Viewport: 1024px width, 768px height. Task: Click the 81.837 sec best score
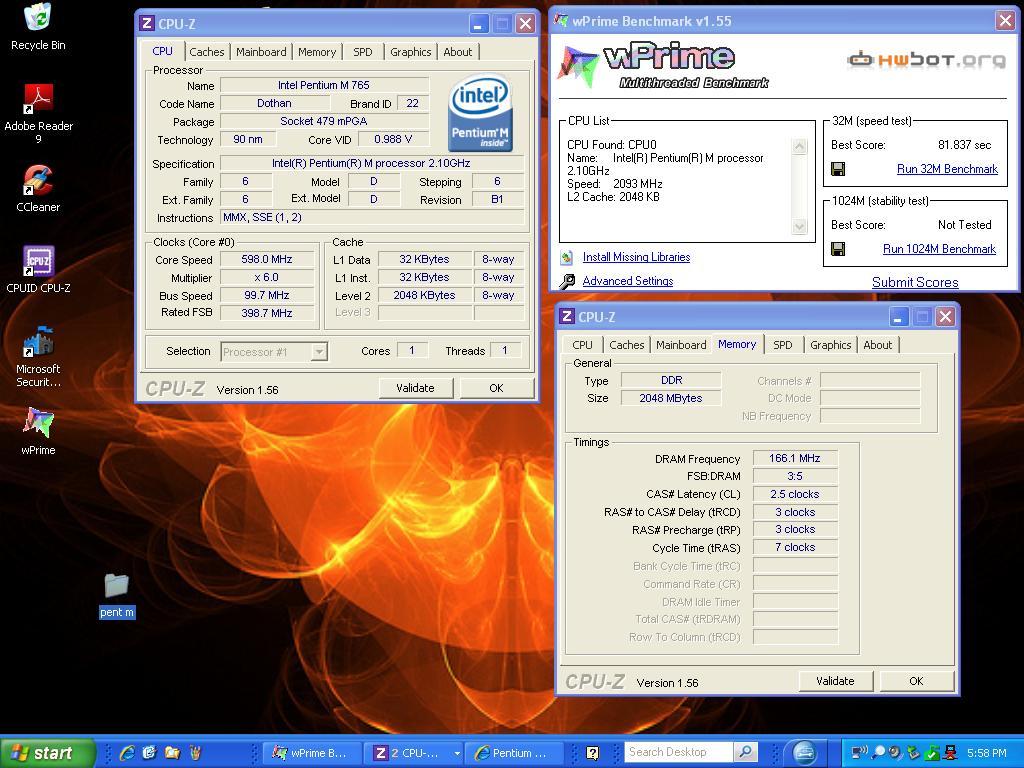964,145
